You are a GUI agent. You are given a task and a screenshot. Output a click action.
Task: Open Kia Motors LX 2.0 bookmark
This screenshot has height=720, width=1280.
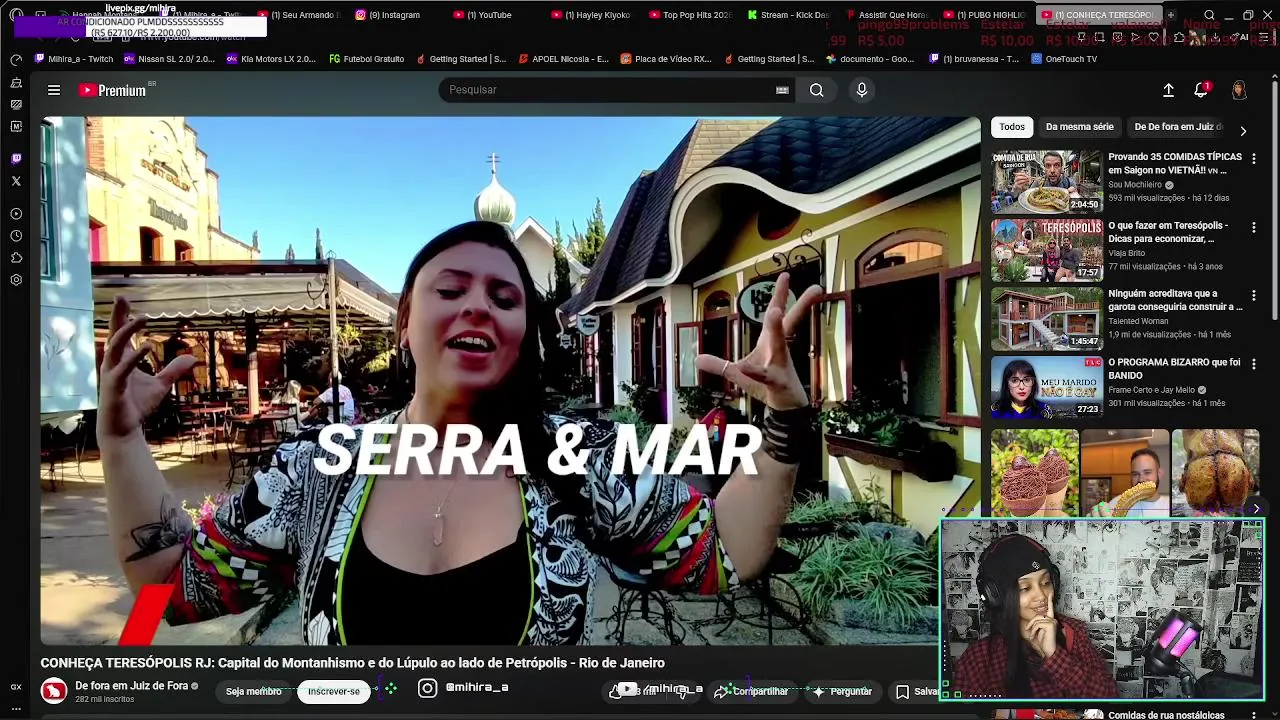click(270, 59)
